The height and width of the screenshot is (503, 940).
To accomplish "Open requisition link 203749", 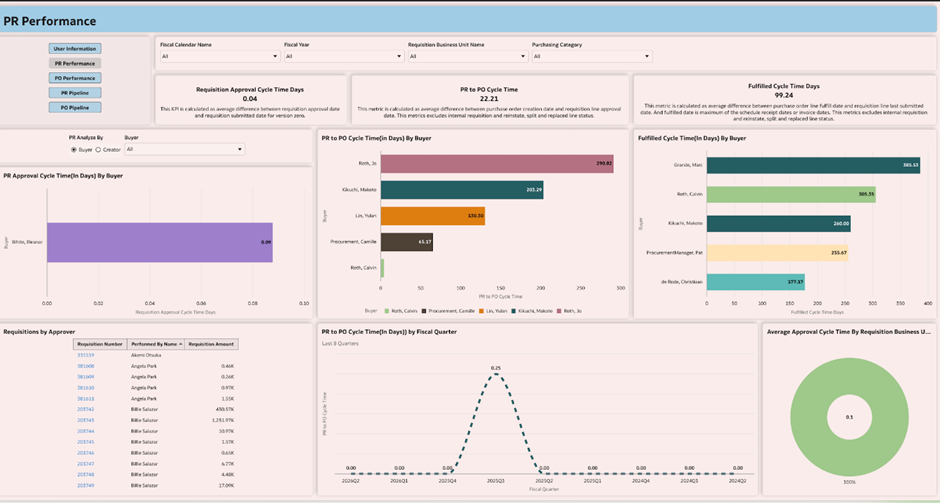I will (86, 486).
